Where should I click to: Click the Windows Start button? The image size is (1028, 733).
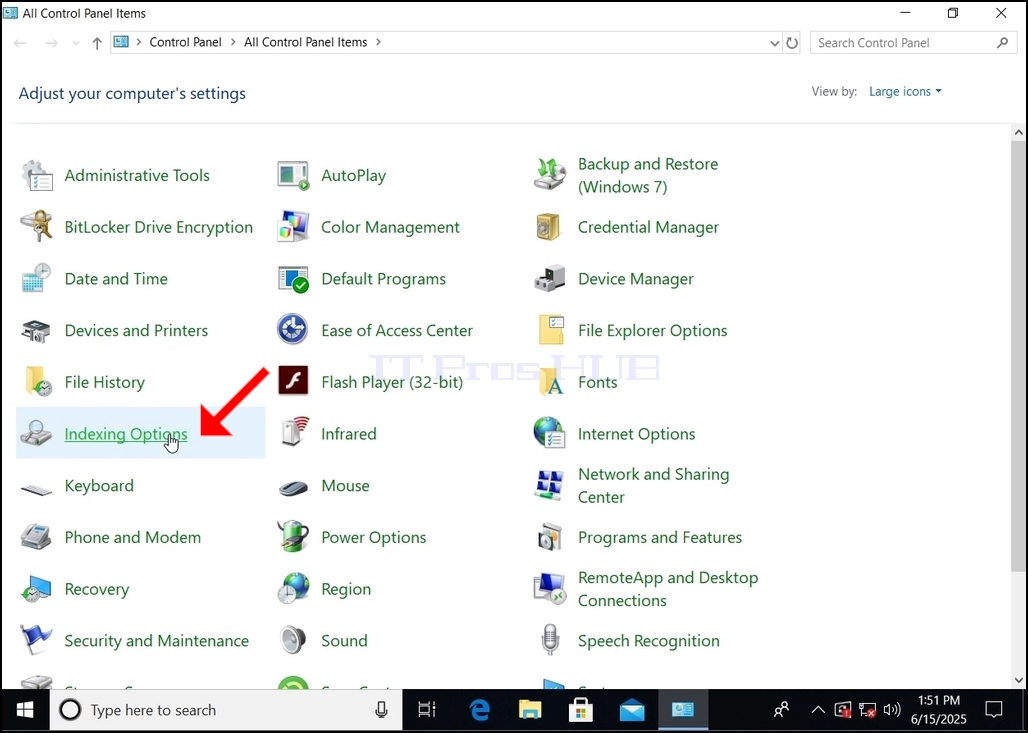coord(25,710)
